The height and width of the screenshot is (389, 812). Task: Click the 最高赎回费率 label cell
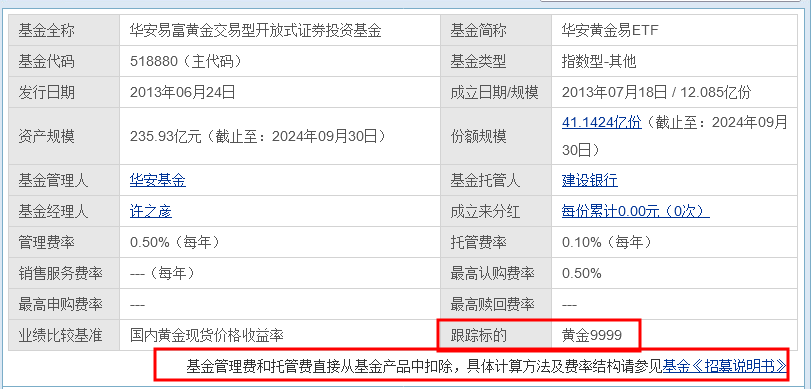click(x=496, y=304)
